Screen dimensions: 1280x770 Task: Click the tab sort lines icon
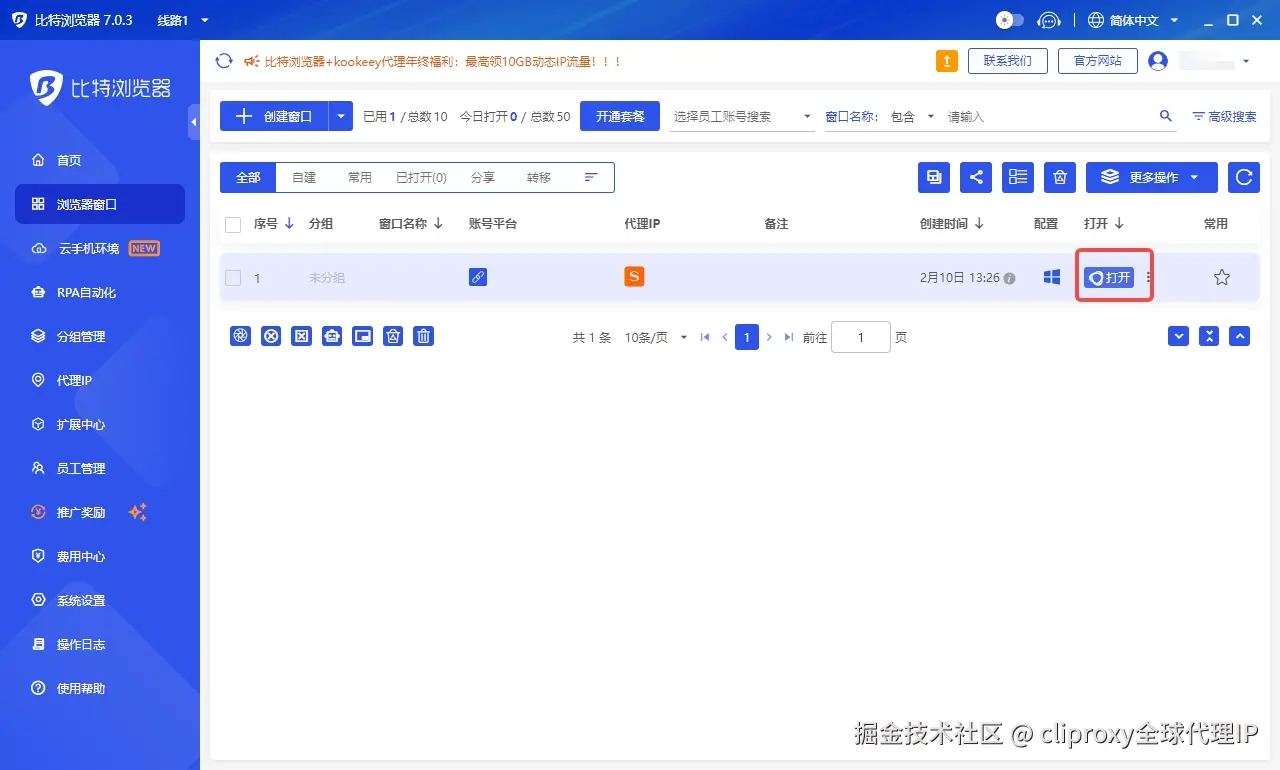pyautogui.click(x=591, y=177)
